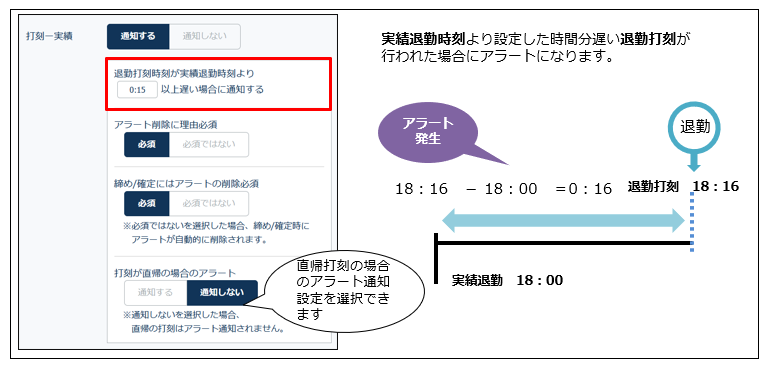Click the 退勤 circle icon

point(695,127)
